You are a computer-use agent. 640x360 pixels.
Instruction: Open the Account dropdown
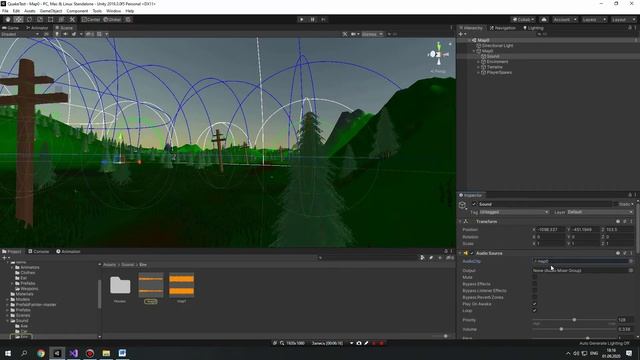(565, 20)
